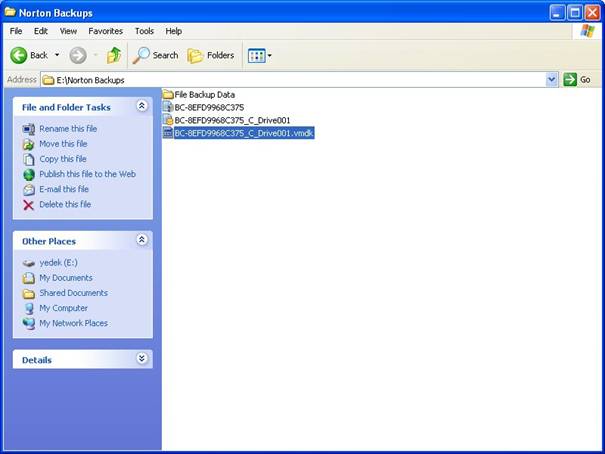Click the E-mail this file envelope icon
The width and height of the screenshot is (605, 454).
[29, 190]
